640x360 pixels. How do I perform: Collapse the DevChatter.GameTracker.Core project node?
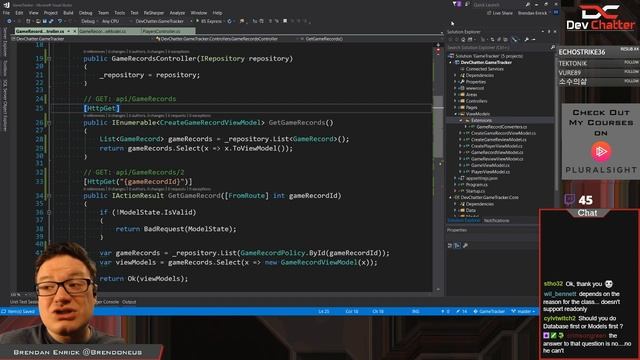pos(451,197)
